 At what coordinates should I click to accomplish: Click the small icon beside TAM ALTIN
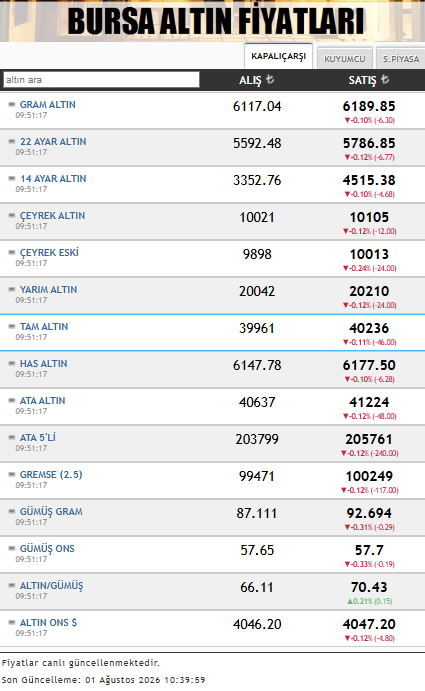click(x=12, y=327)
